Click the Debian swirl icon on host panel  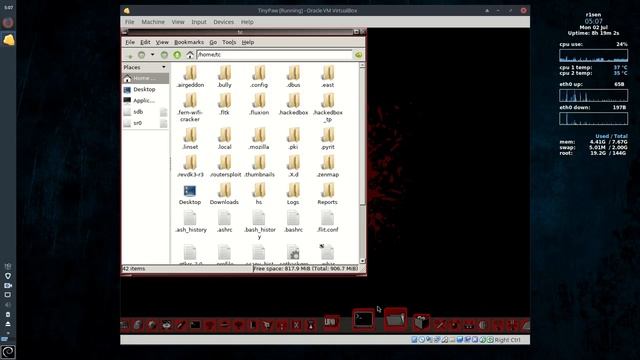pos(8,352)
